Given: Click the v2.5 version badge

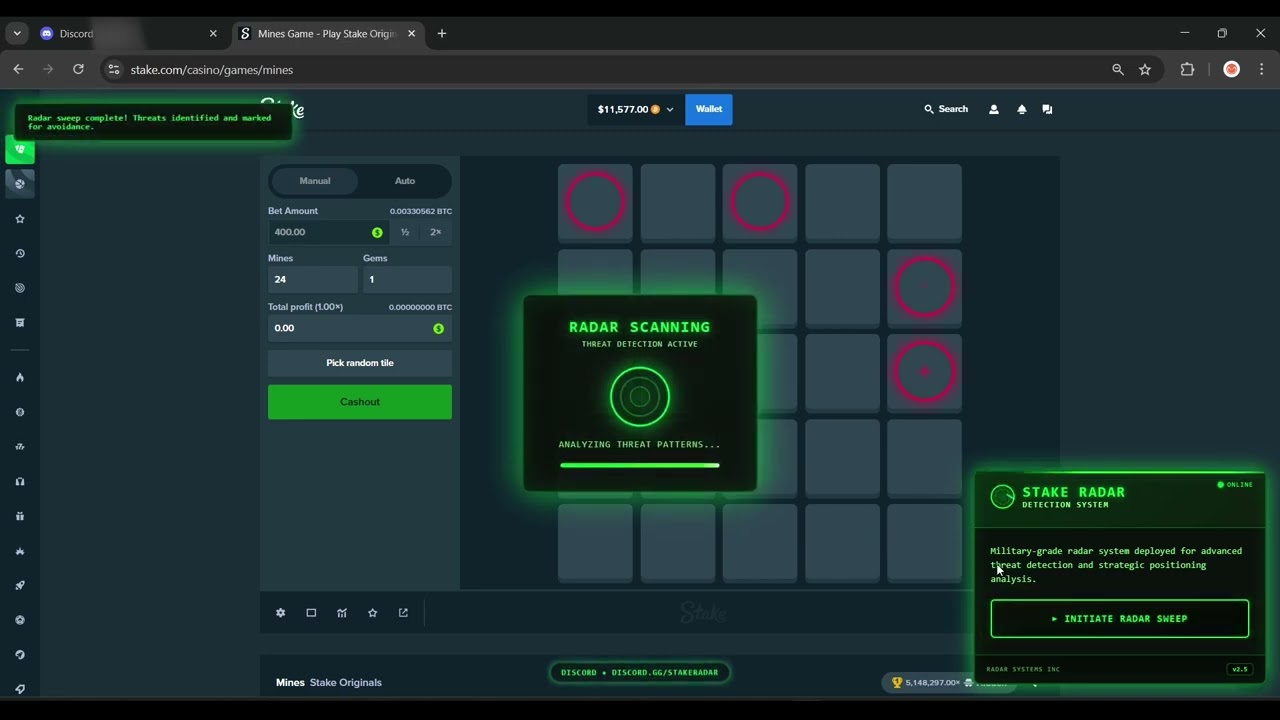Looking at the screenshot, I should pos(1240,669).
